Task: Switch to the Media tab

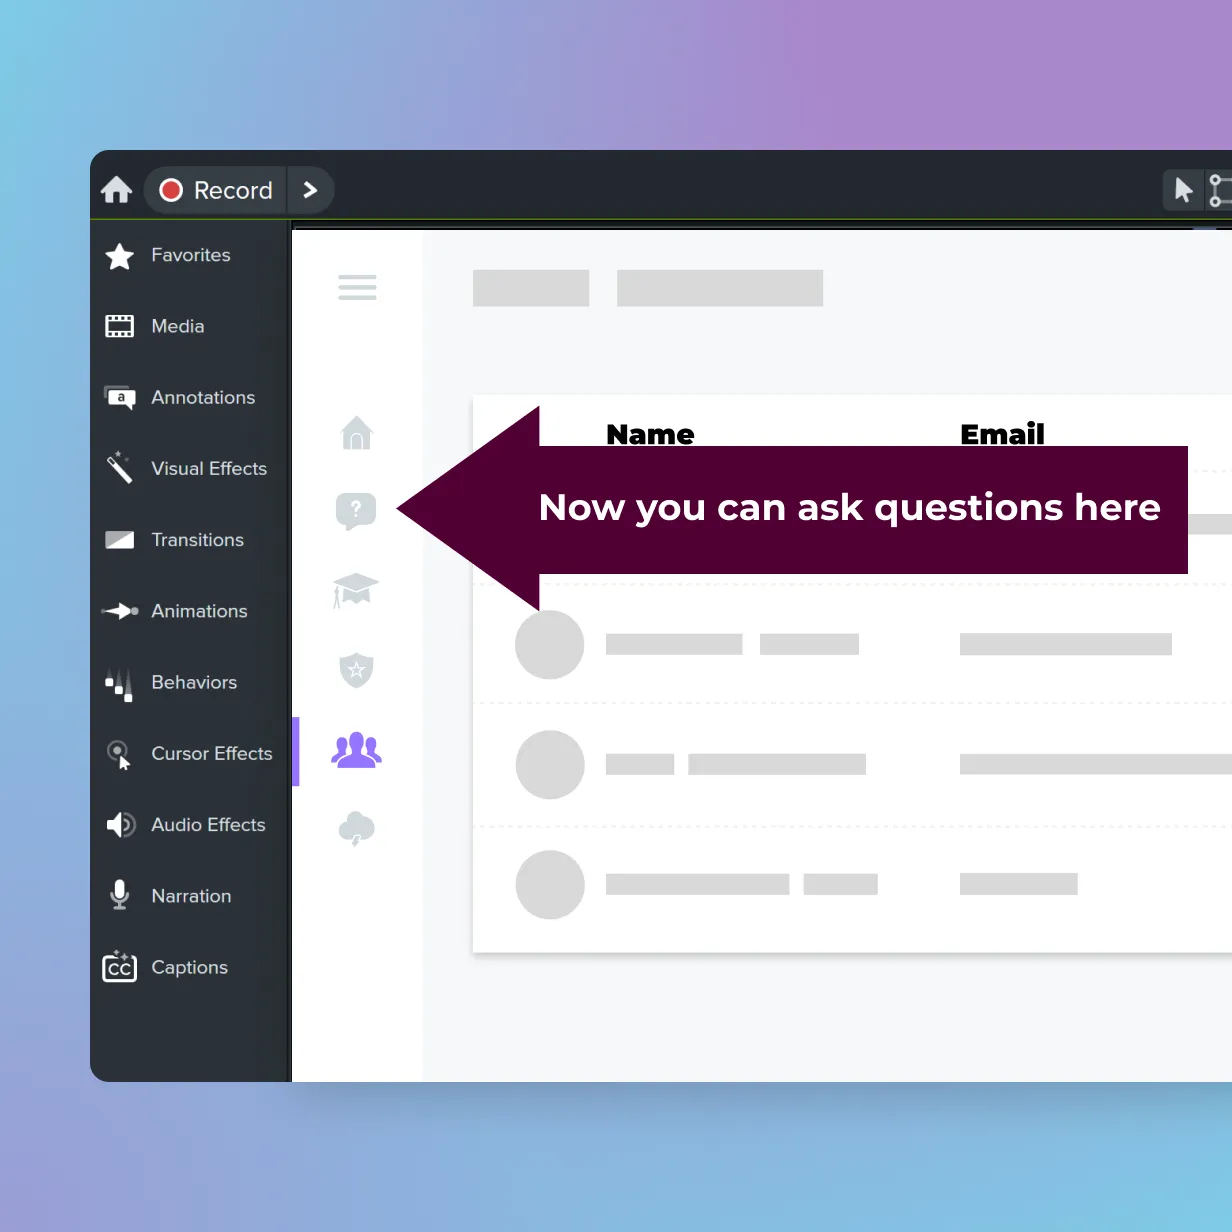Action: (x=155, y=326)
